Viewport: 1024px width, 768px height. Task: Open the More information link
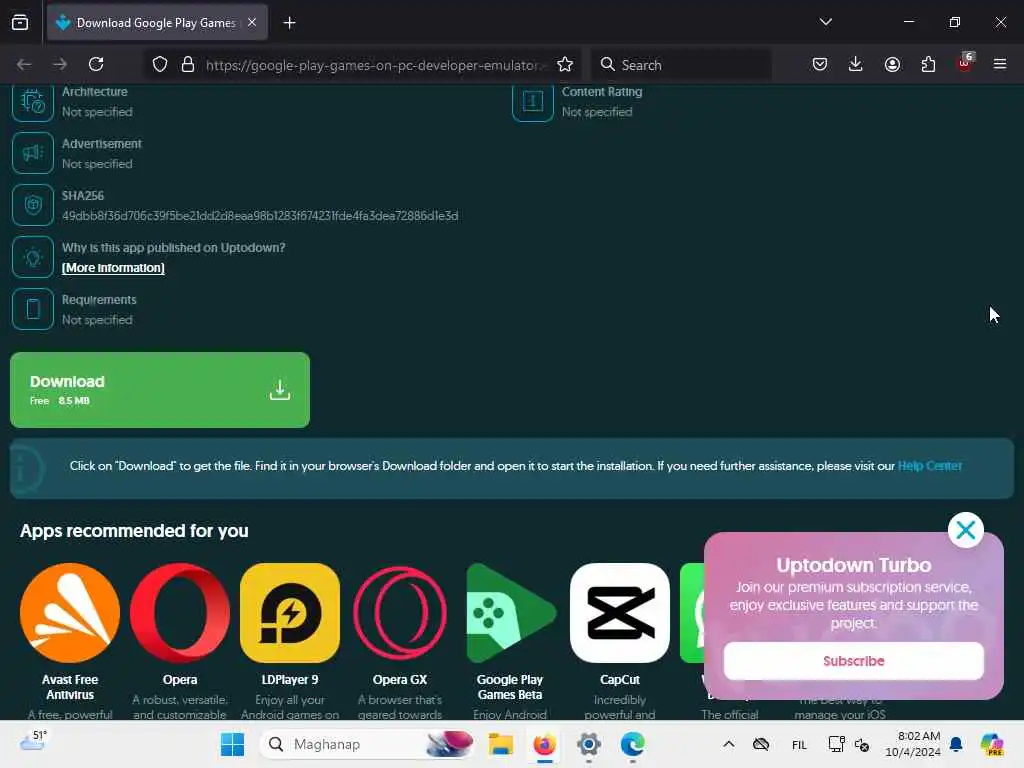click(113, 268)
